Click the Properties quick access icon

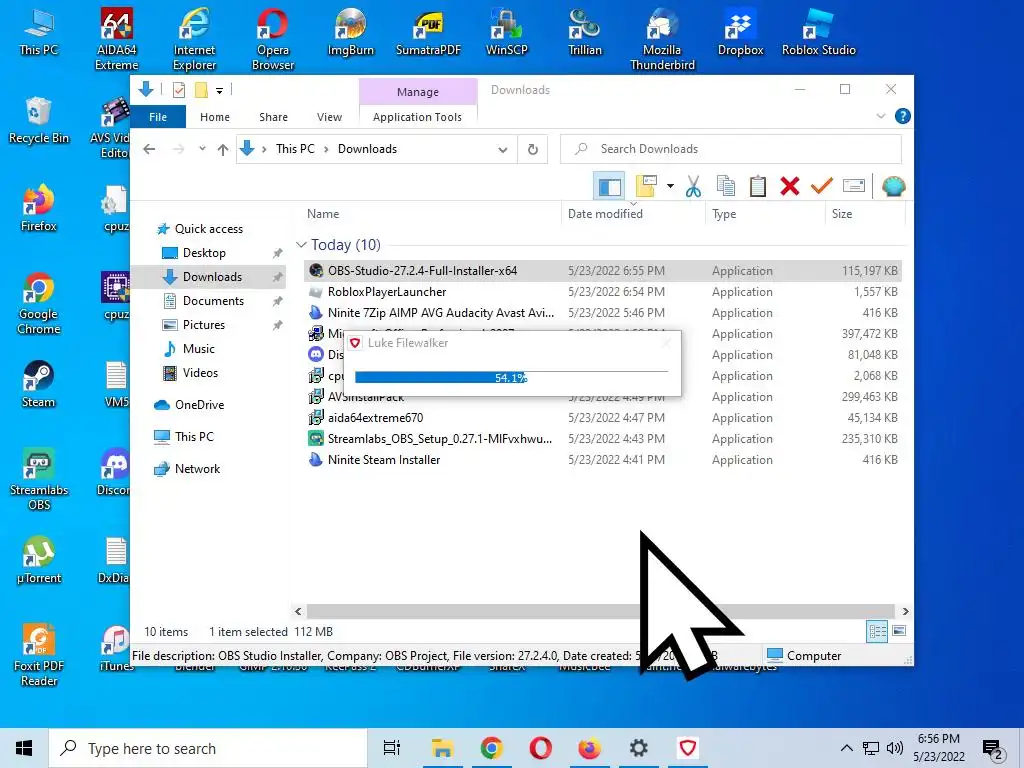(179, 90)
